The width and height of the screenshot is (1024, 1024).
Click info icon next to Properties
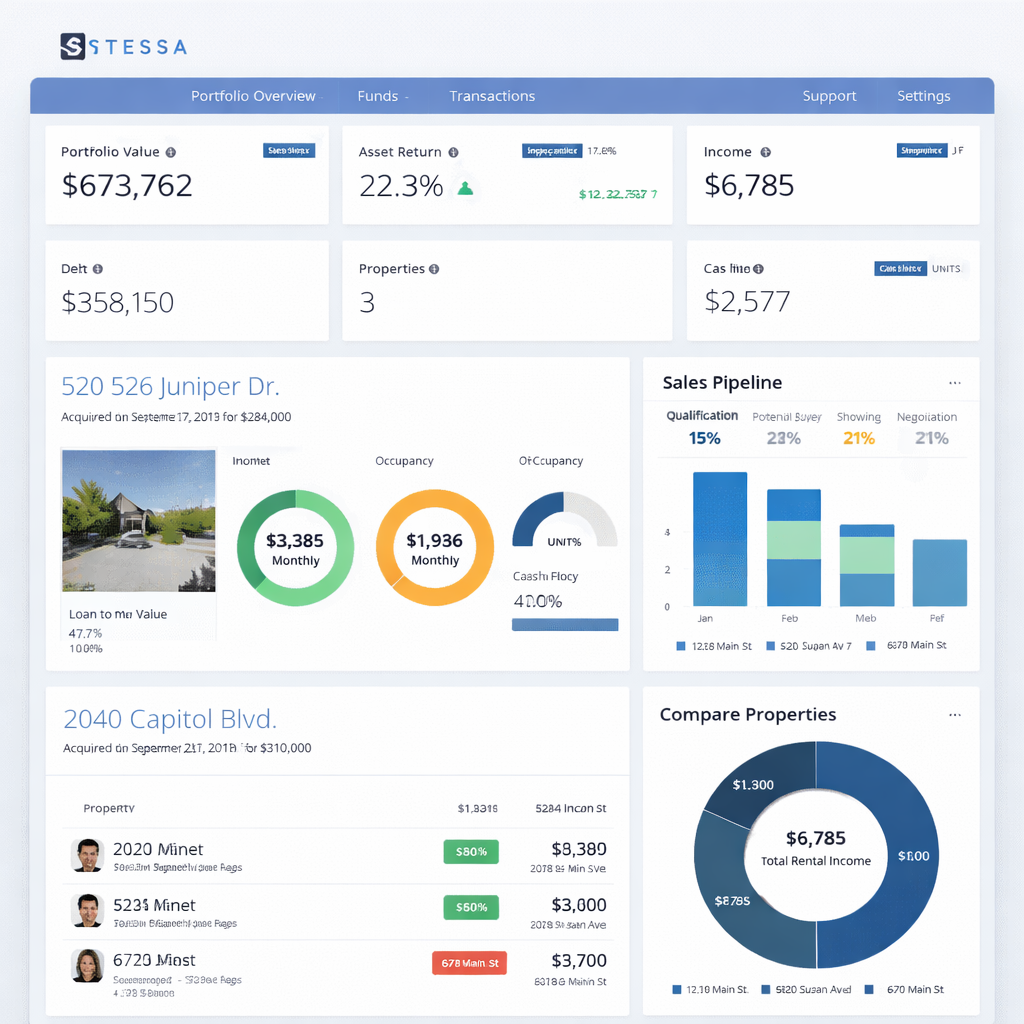(434, 269)
